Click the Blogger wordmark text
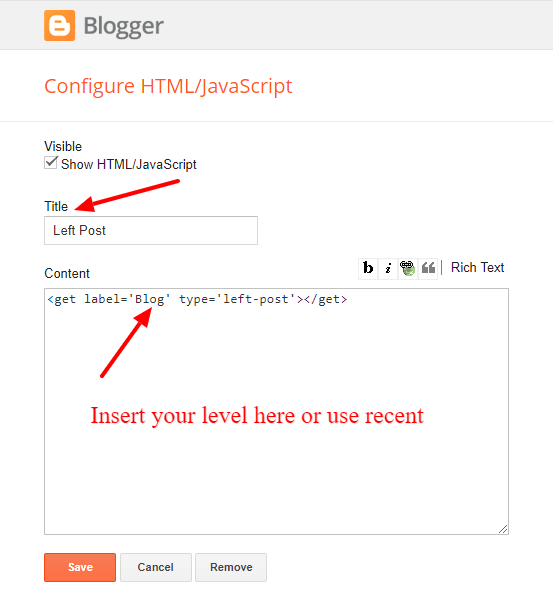Viewport: 553px width, 599px height. tap(123, 26)
